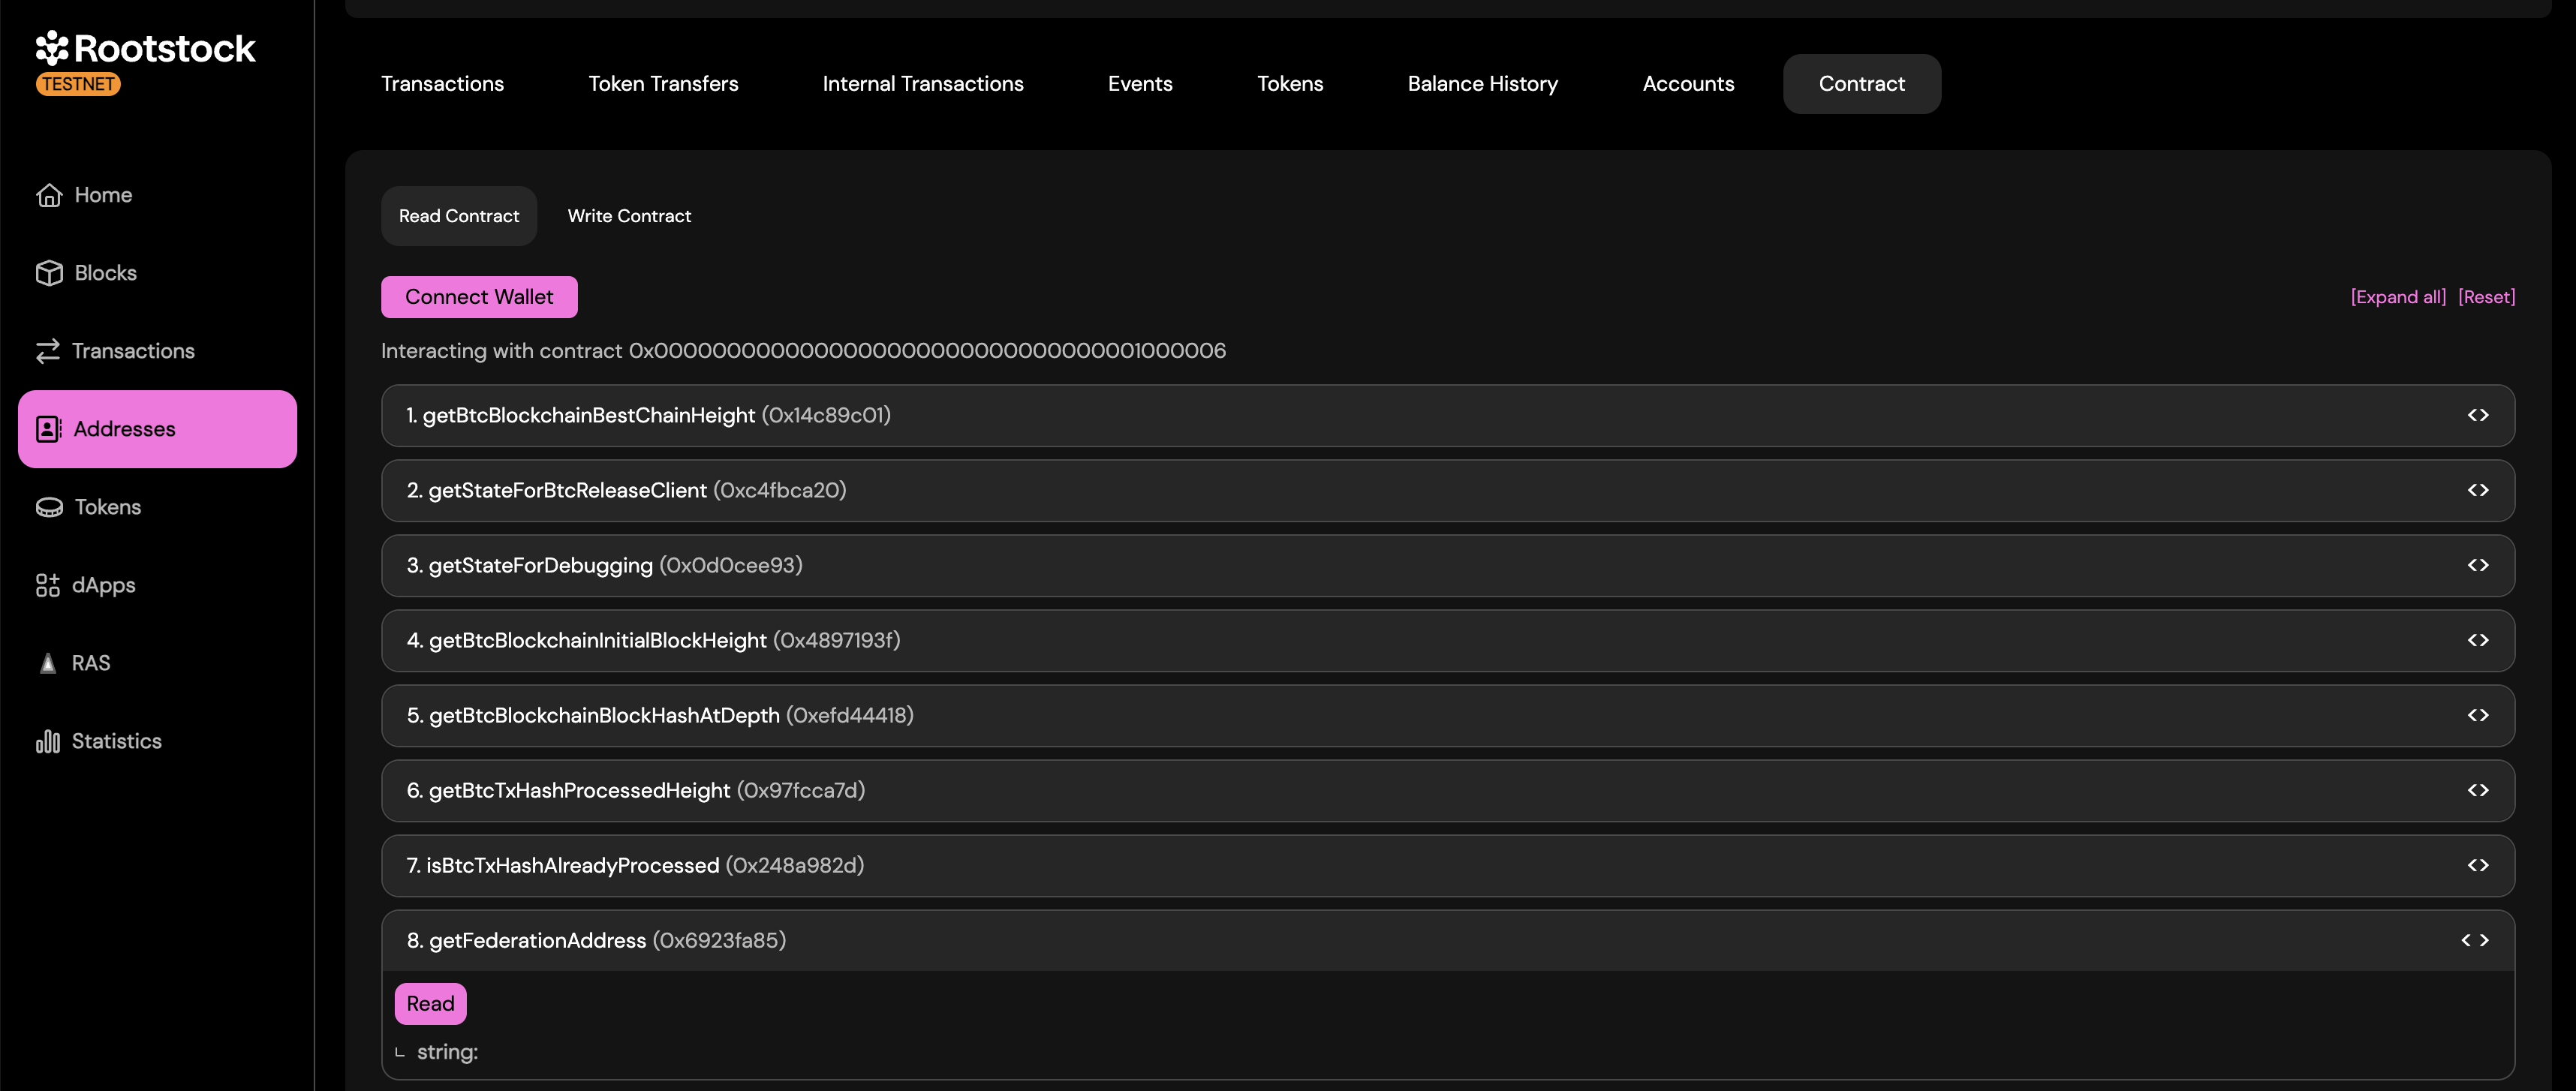Click the Transactions arrows icon in sidebar
Screen dimensions: 2576x1091
coord(48,351)
